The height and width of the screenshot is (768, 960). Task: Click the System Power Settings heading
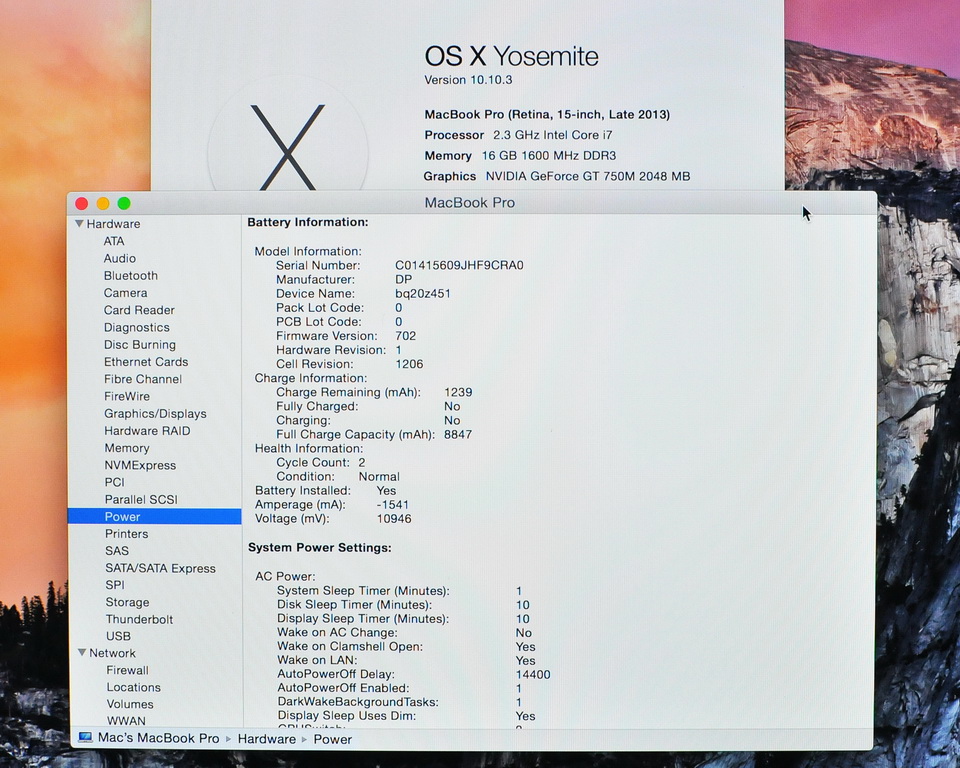tap(320, 548)
